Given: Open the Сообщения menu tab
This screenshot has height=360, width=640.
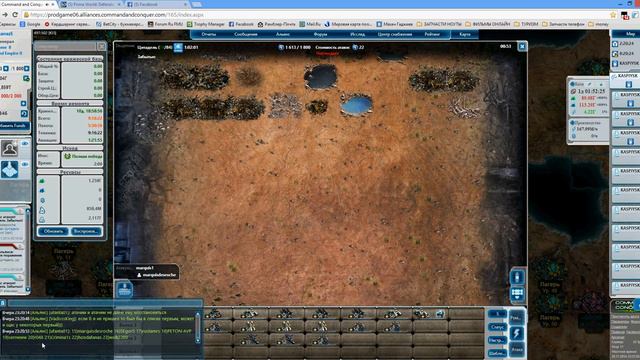Looking at the screenshot, I should pos(246,34).
